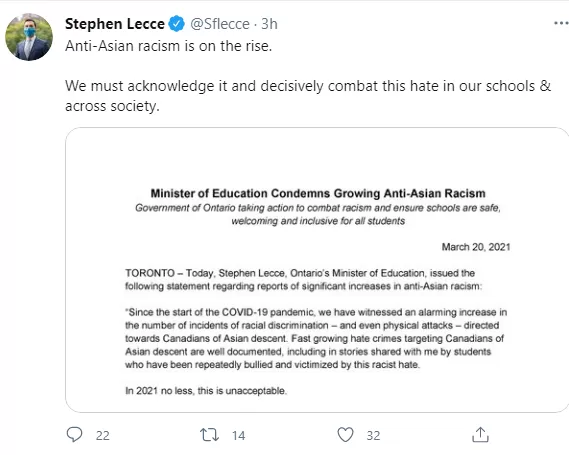
Task: Click the italic Government of Ontario subtitle
Action: click(318, 214)
